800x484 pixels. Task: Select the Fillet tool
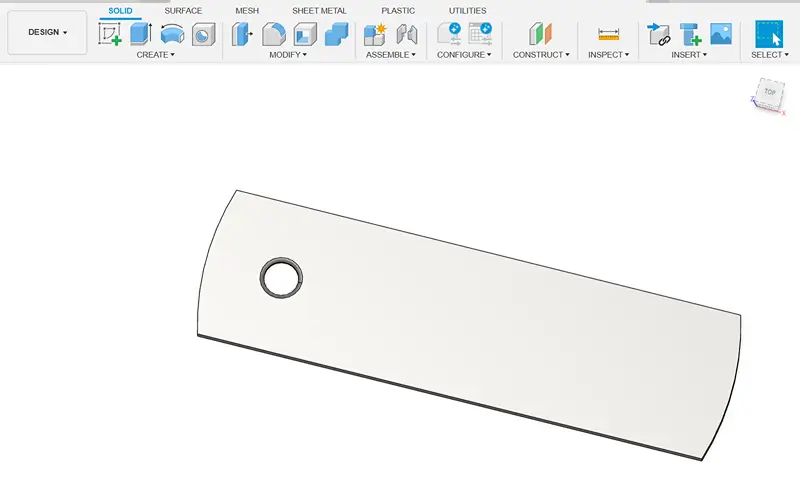click(274, 34)
